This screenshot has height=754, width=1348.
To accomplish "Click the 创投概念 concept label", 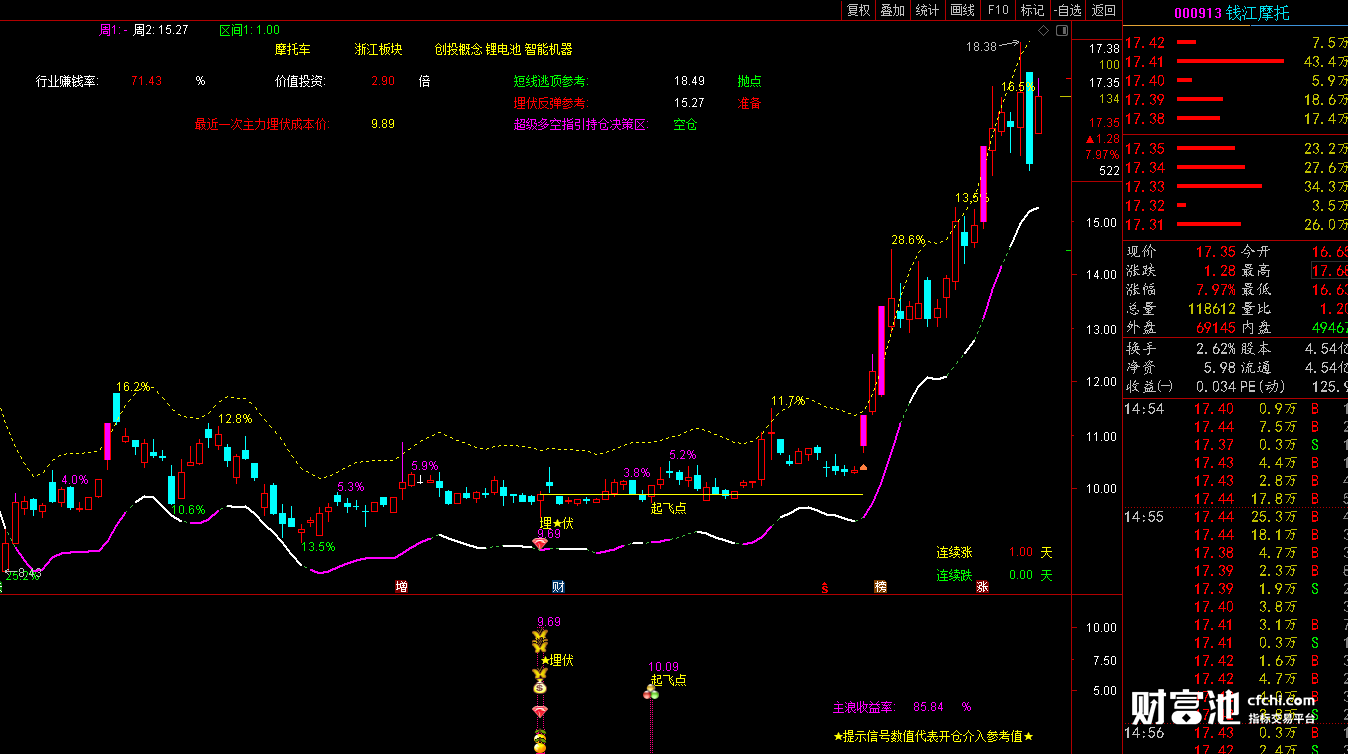I will (x=458, y=49).
